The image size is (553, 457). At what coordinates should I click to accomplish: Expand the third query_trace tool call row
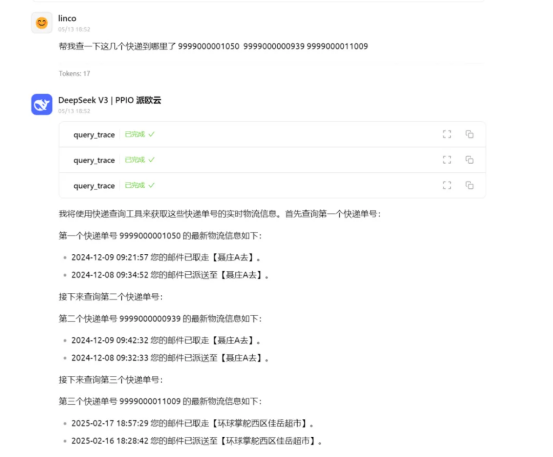pyautogui.click(x=272, y=185)
